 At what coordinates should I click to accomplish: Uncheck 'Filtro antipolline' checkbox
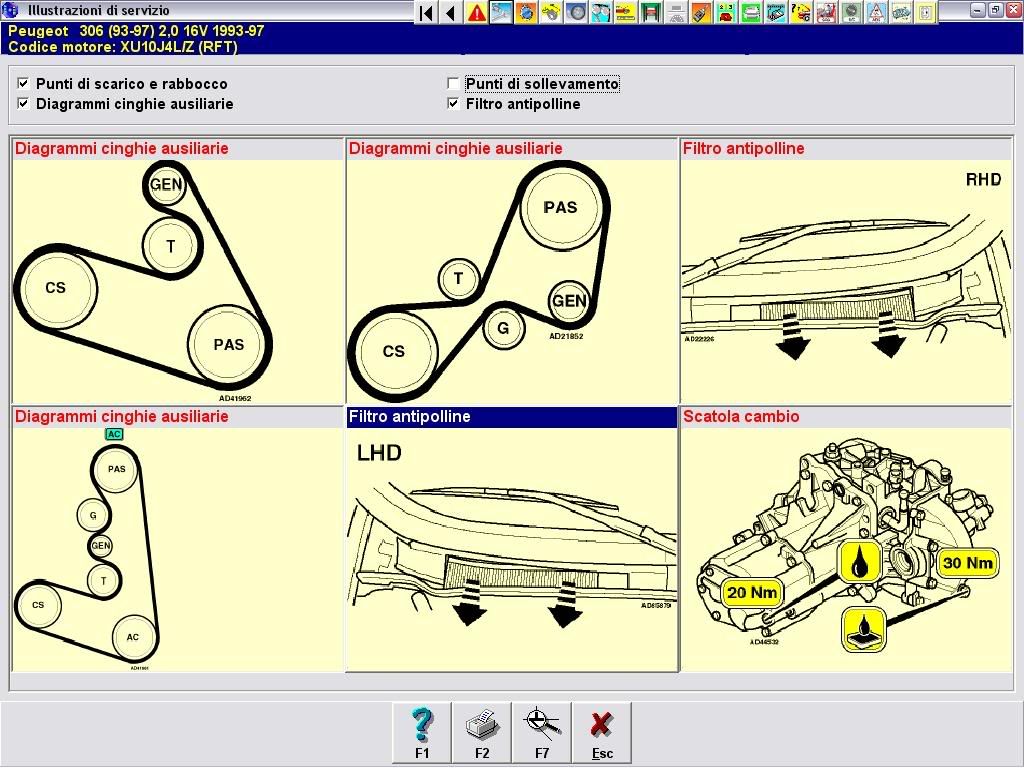pos(453,104)
